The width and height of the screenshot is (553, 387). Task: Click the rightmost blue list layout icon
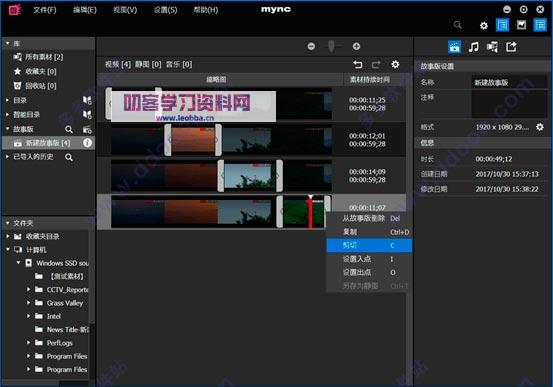pos(540,25)
